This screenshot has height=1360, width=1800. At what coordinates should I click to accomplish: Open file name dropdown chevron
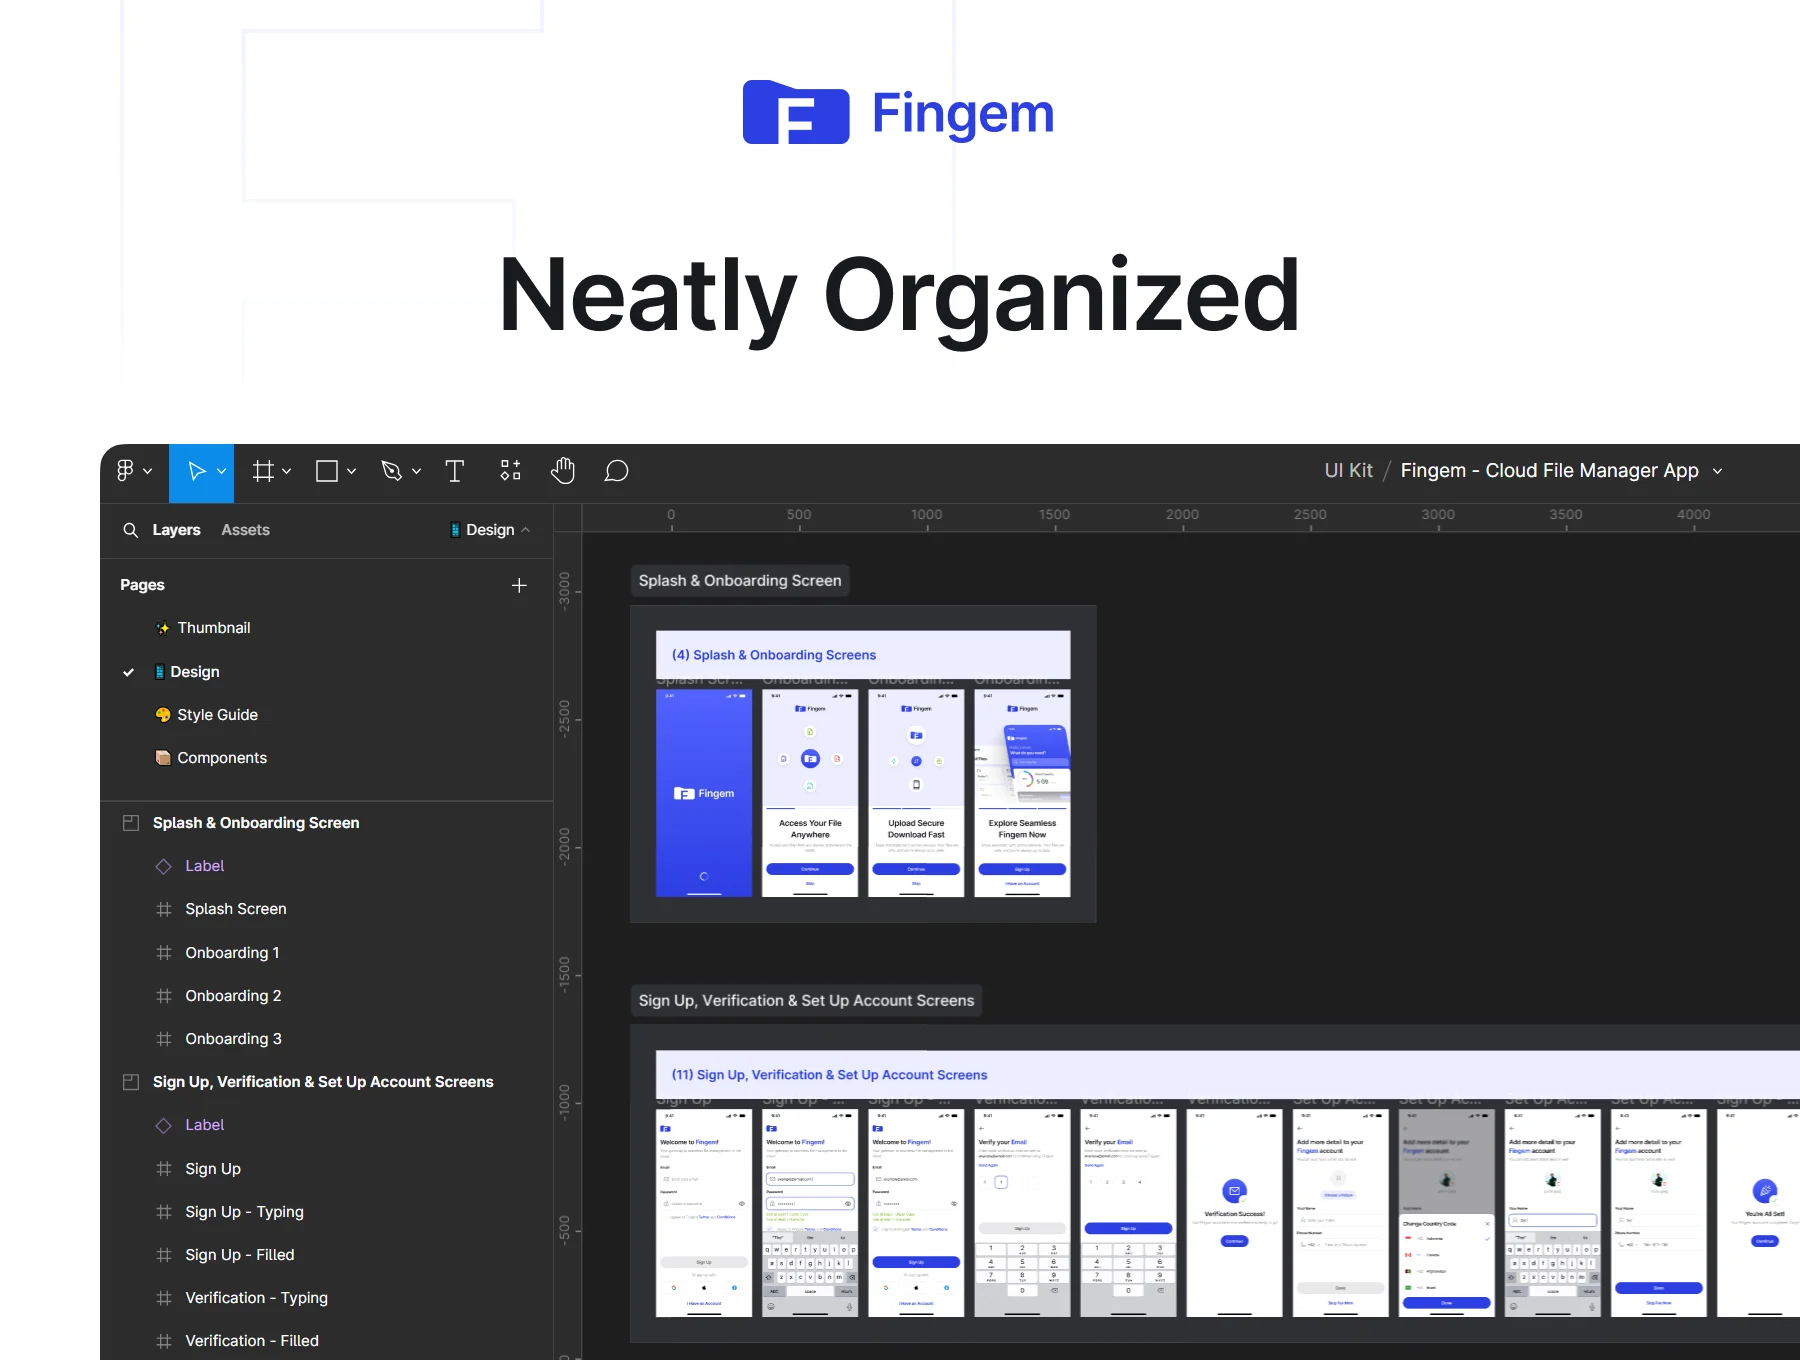(x=1717, y=471)
